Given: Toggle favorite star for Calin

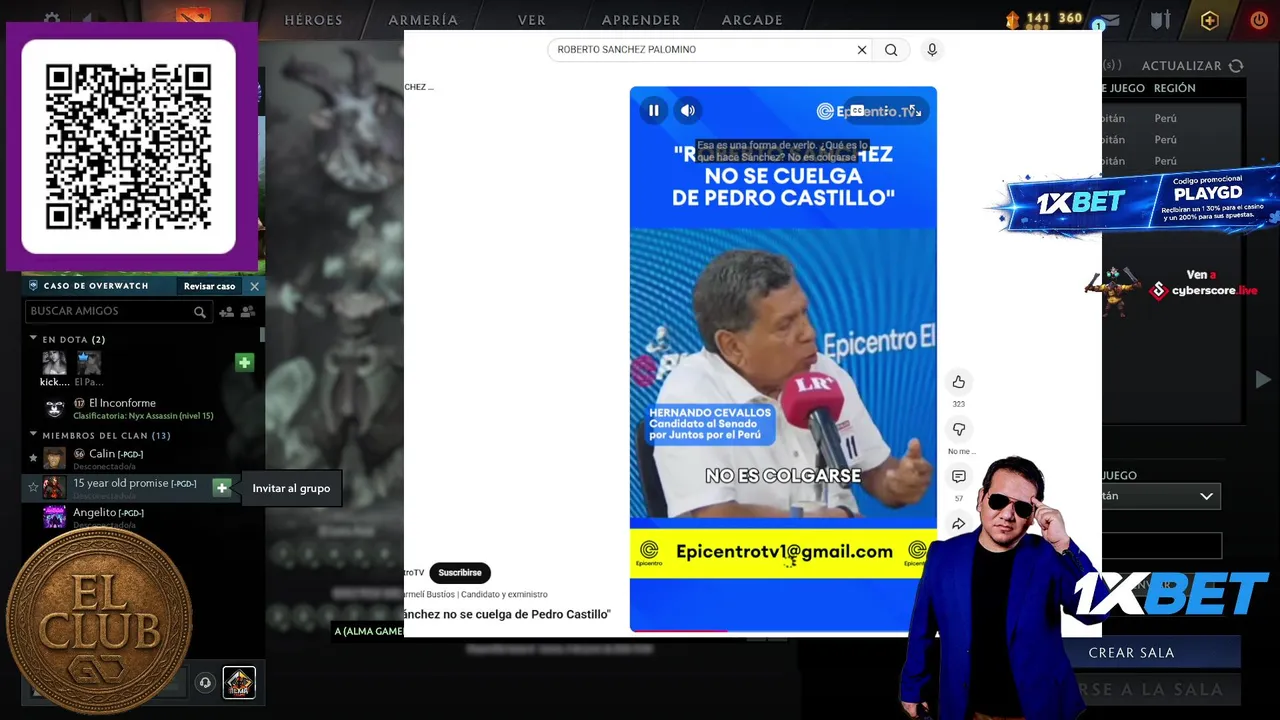Looking at the screenshot, I should click(33, 458).
